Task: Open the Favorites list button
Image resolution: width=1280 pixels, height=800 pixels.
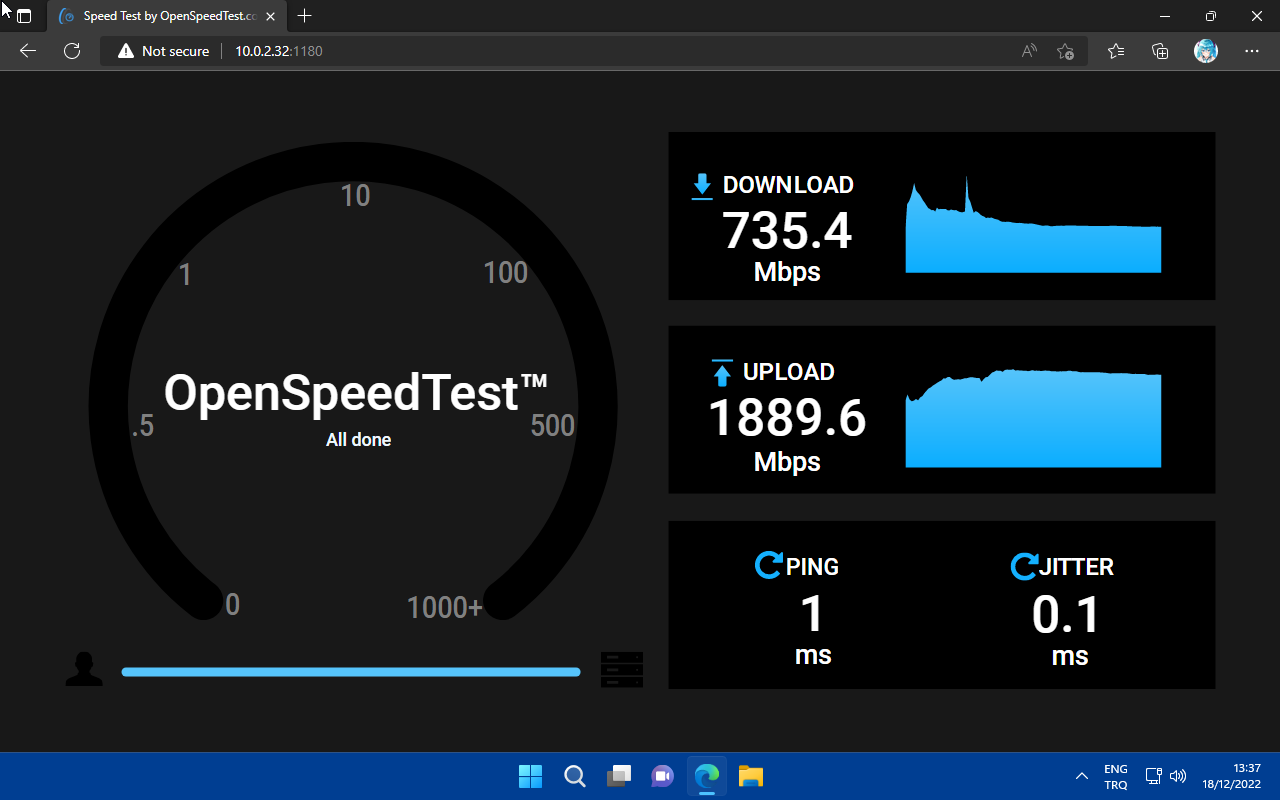Action: point(1116,51)
